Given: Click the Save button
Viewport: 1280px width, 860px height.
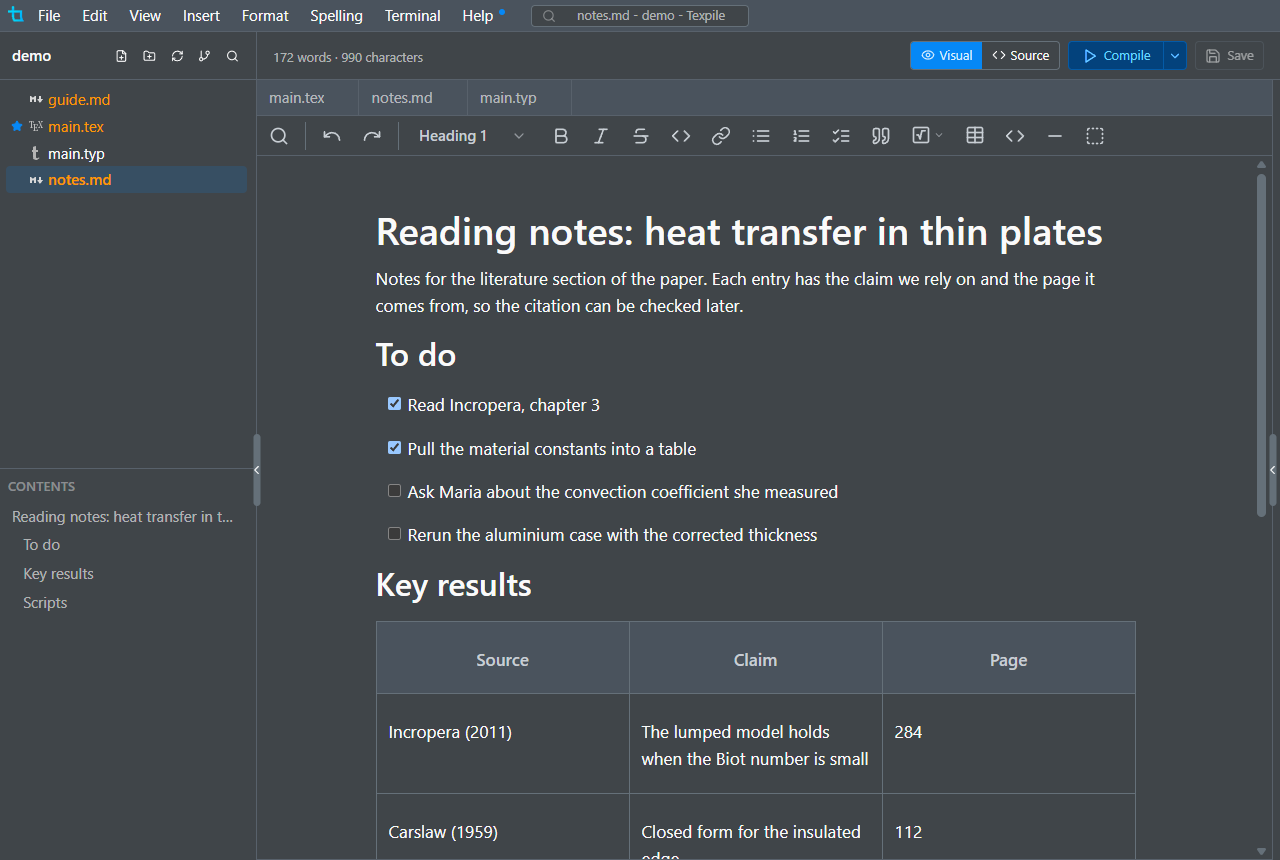Looking at the screenshot, I should 1229,56.
